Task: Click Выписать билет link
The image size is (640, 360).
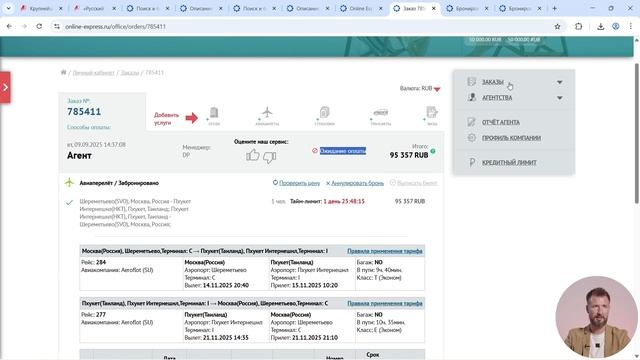Action: click(x=417, y=183)
